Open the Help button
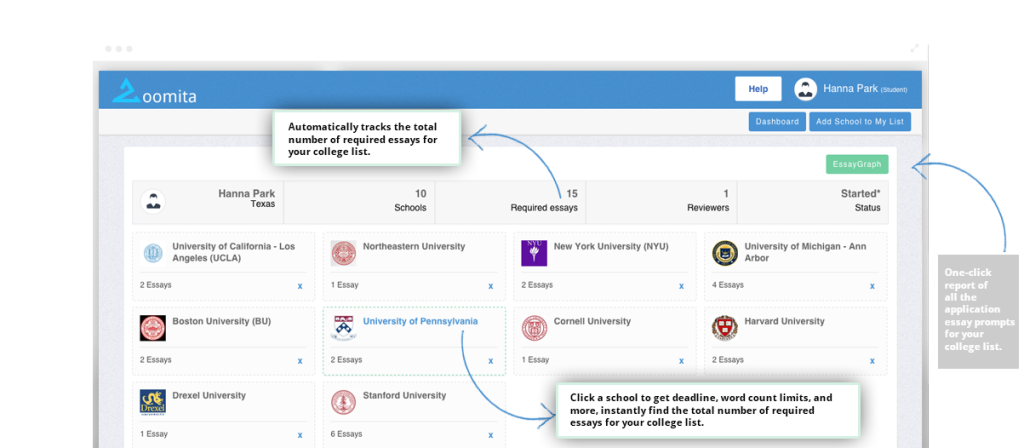Viewport: 1024px width, 448px height. pos(758,89)
